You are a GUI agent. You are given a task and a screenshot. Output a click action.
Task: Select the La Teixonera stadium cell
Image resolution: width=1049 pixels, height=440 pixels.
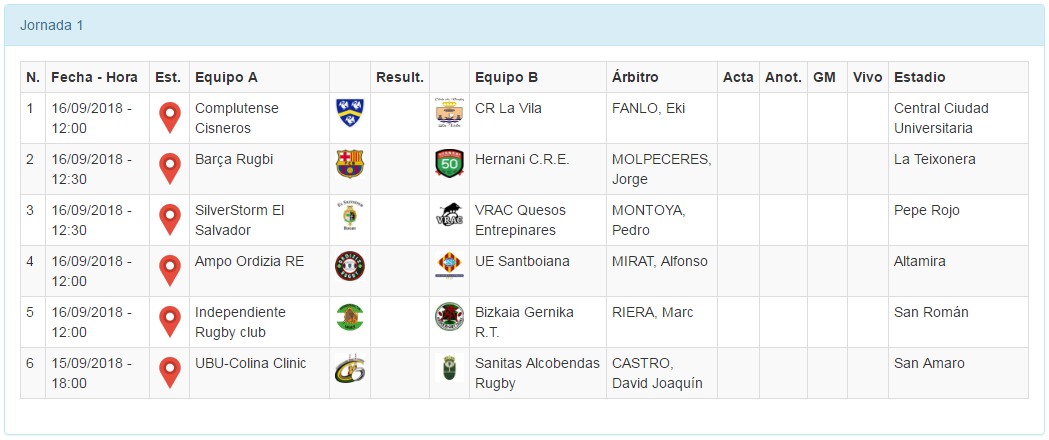(x=935, y=159)
